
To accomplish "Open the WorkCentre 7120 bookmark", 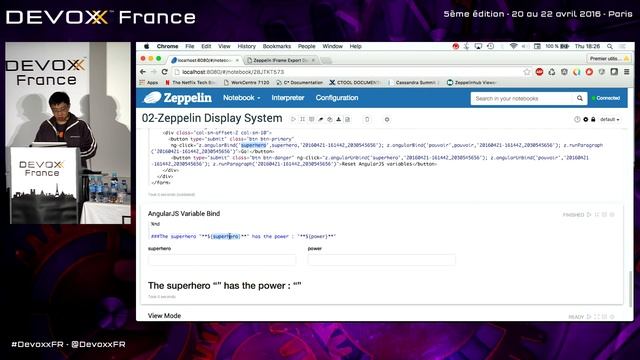I will [247, 82].
